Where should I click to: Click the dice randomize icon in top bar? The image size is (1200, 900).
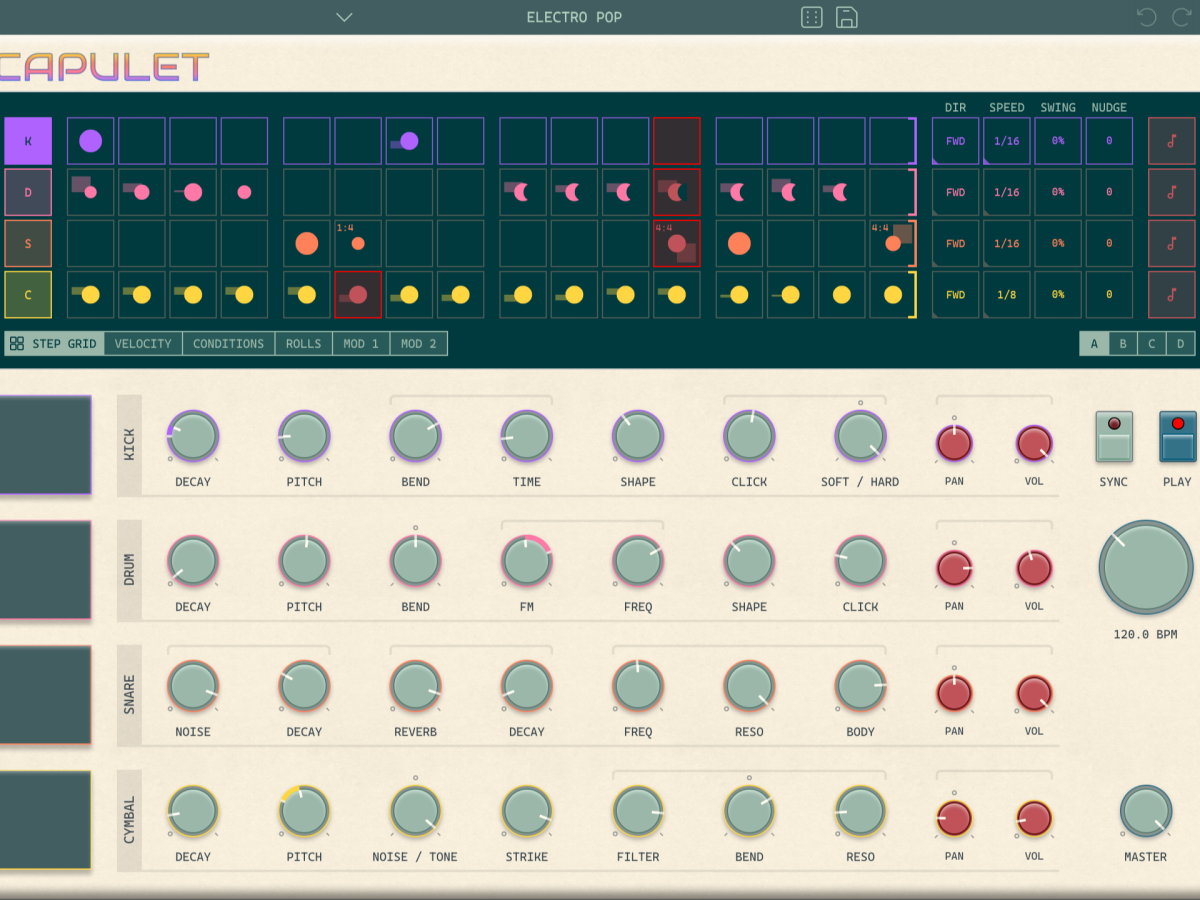tap(812, 17)
